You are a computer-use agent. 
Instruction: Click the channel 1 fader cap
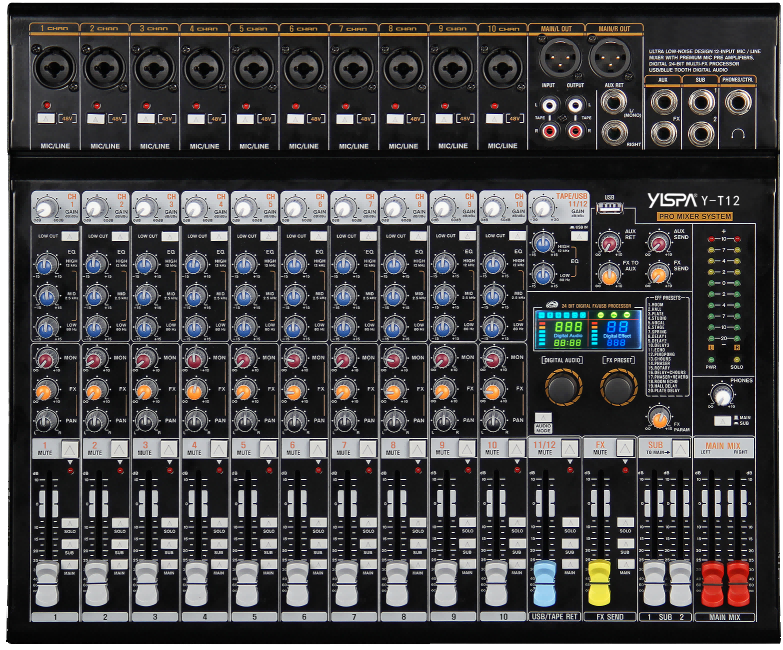click(47, 584)
